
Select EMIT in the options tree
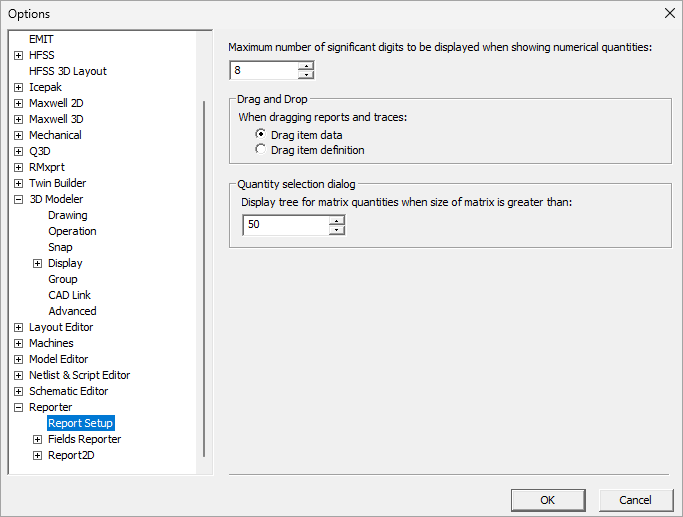coord(41,39)
